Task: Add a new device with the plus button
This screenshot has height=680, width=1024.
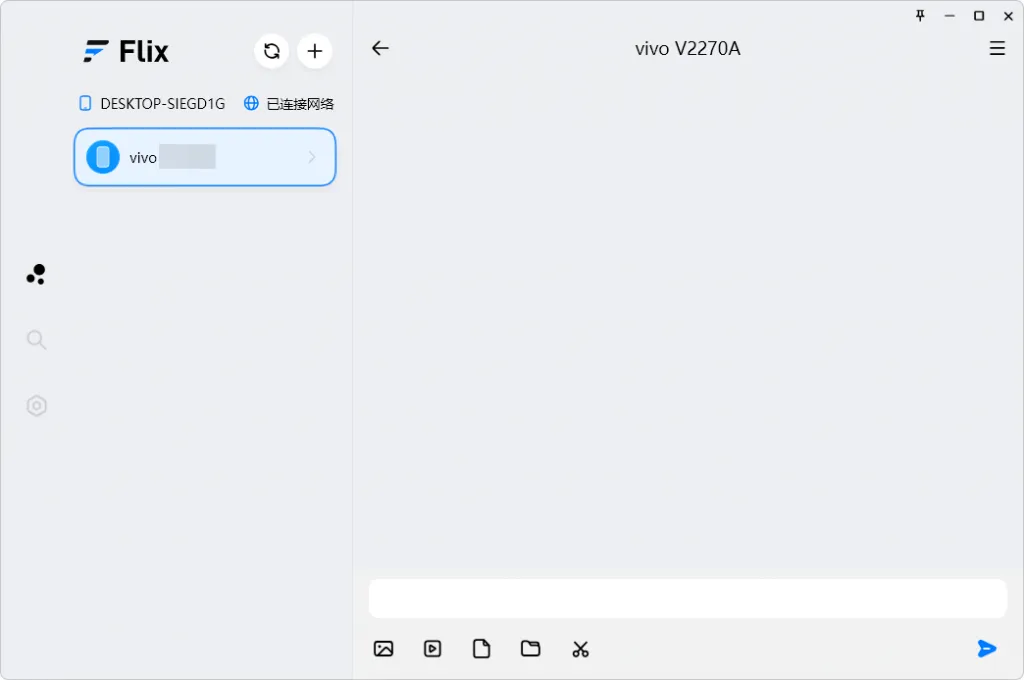Action: 315,51
